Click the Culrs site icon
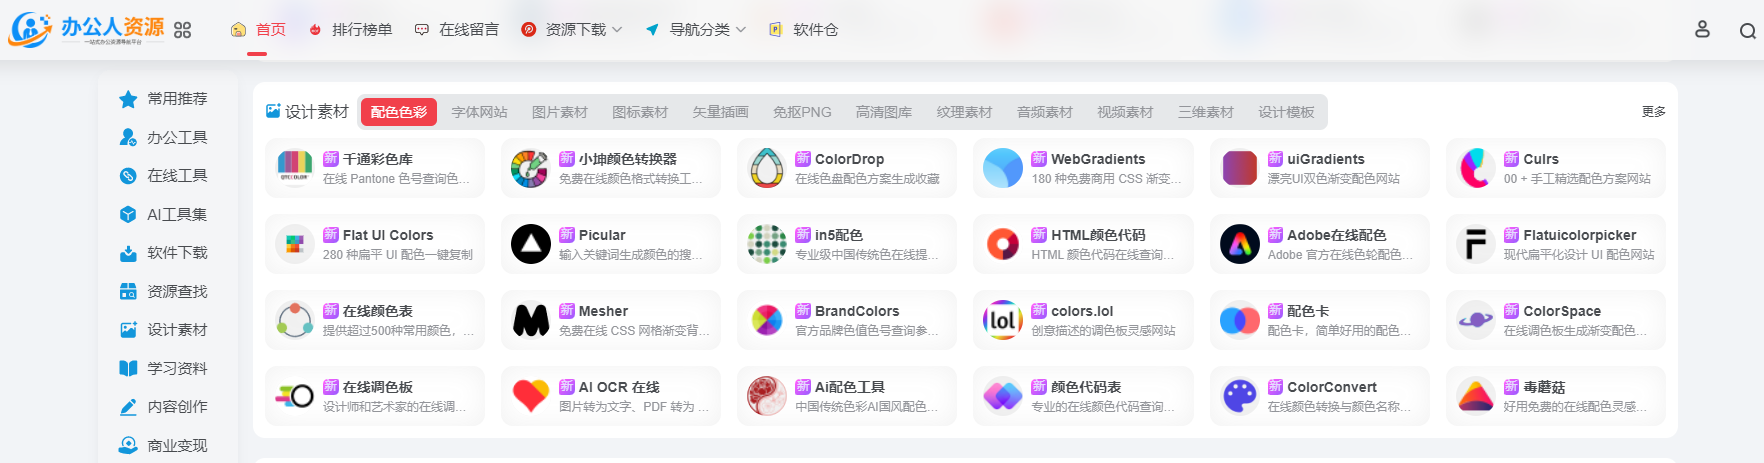 [x=1476, y=168]
